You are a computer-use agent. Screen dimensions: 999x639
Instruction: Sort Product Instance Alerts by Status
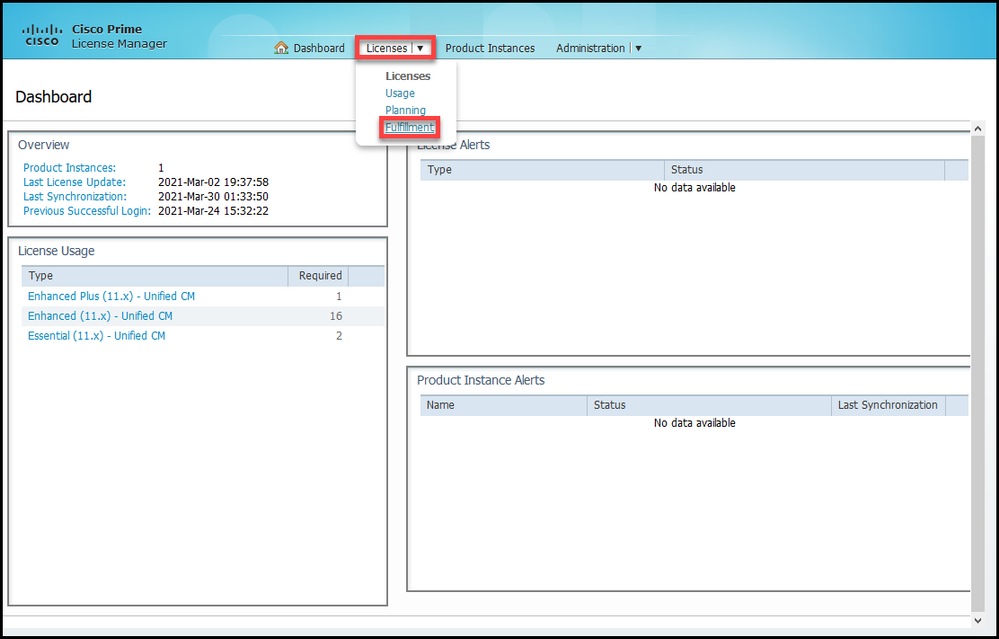click(709, 405)
